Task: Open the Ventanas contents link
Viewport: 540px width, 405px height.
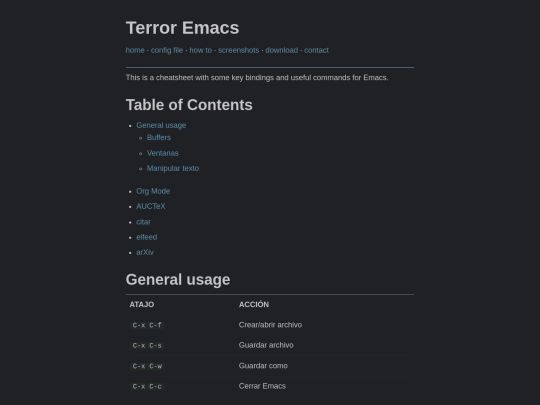Action: [163, 153]
